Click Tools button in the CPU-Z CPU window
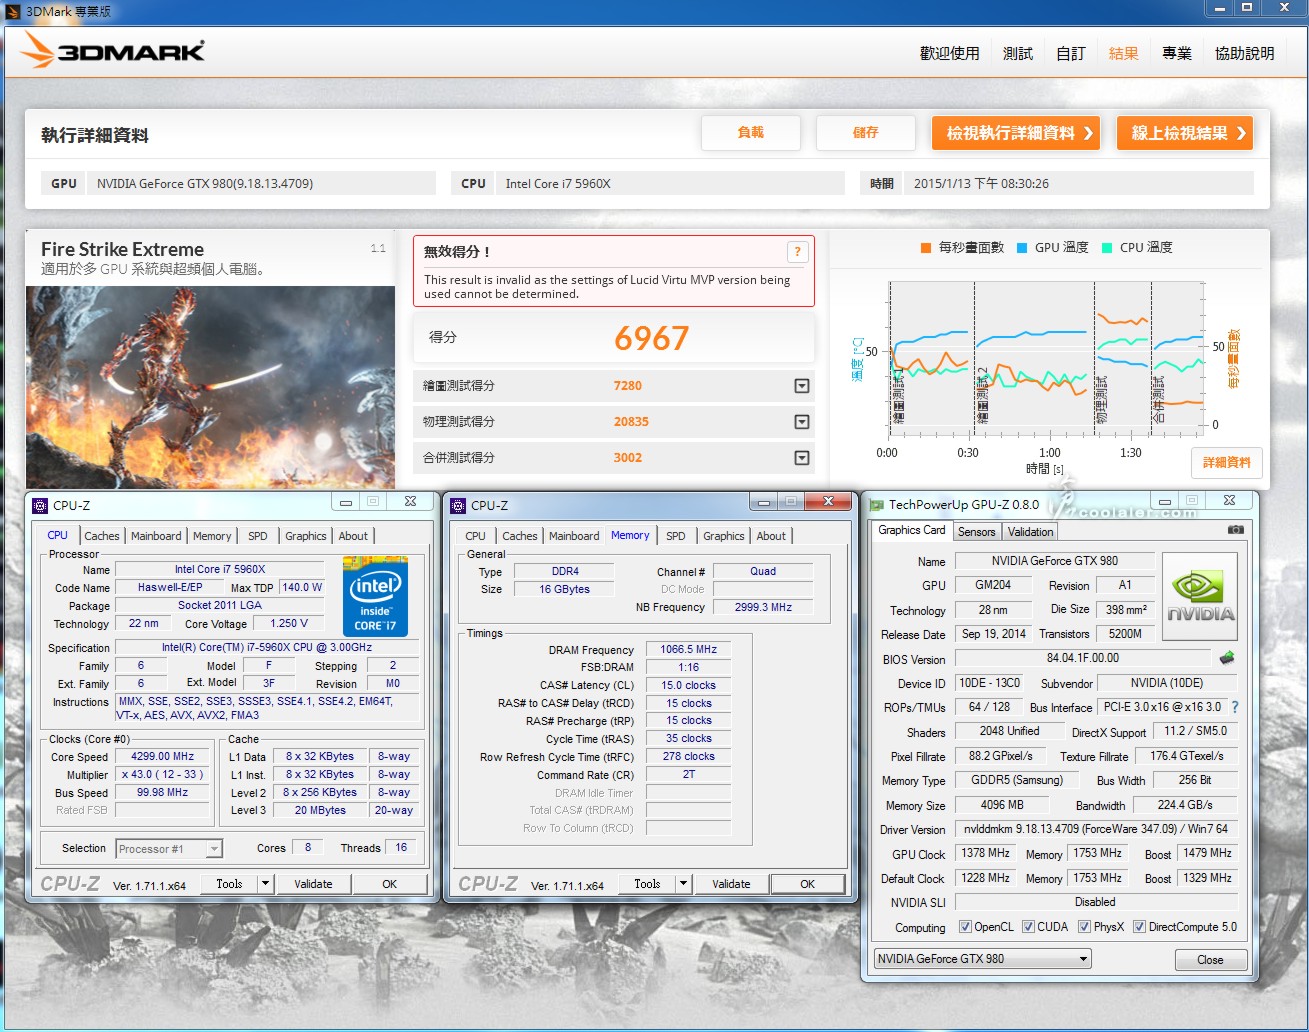 tap(229, 884)
